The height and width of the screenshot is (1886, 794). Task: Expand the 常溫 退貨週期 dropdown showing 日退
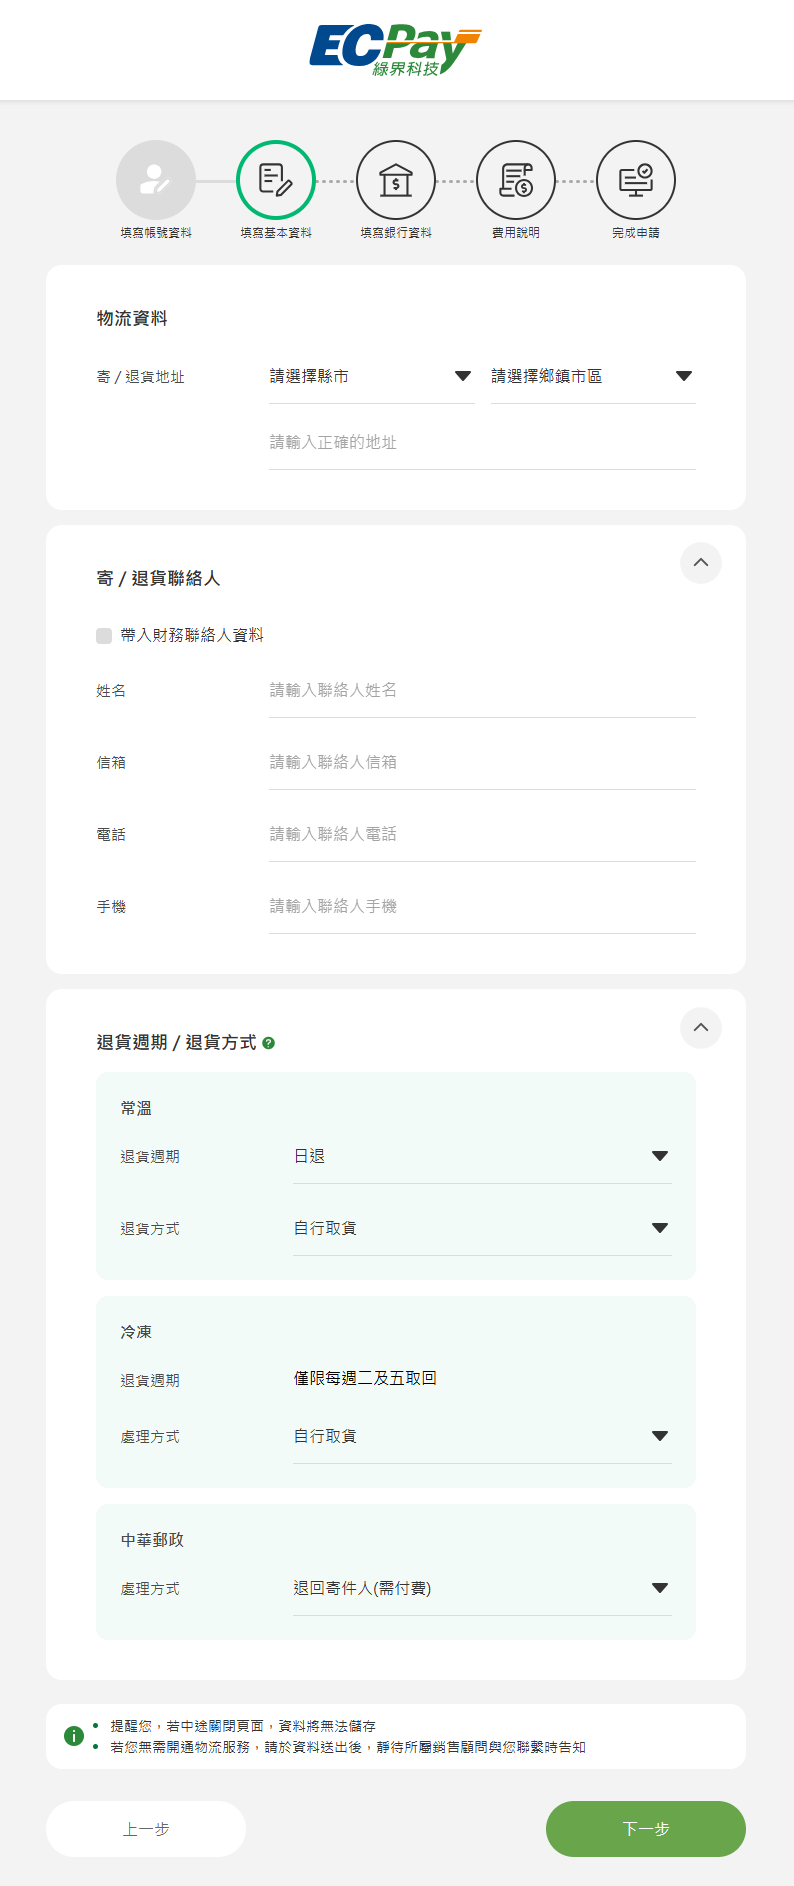[481, 1157]
